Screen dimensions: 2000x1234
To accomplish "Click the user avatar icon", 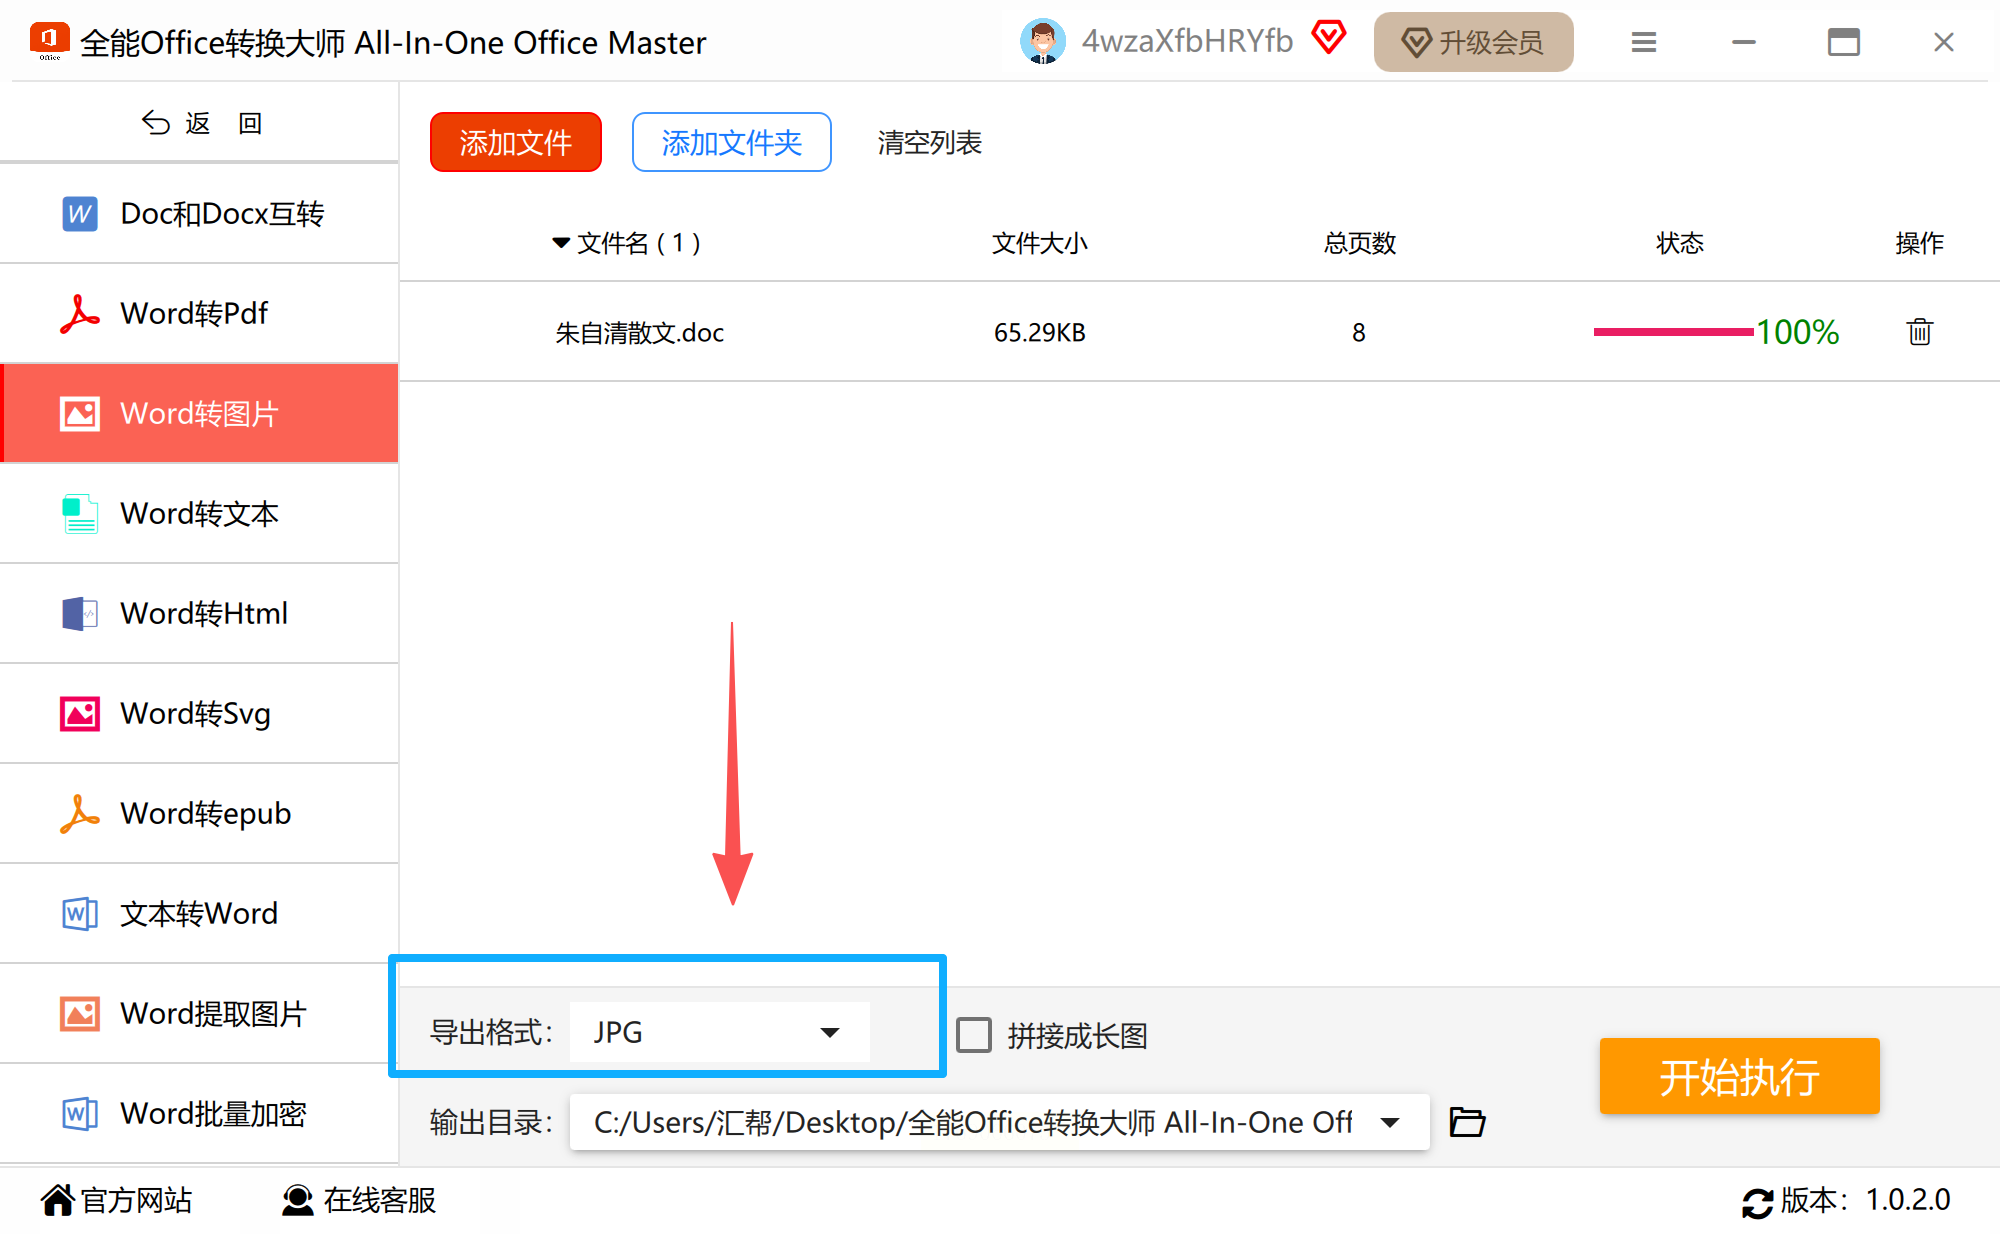I will pos(1042,42).
